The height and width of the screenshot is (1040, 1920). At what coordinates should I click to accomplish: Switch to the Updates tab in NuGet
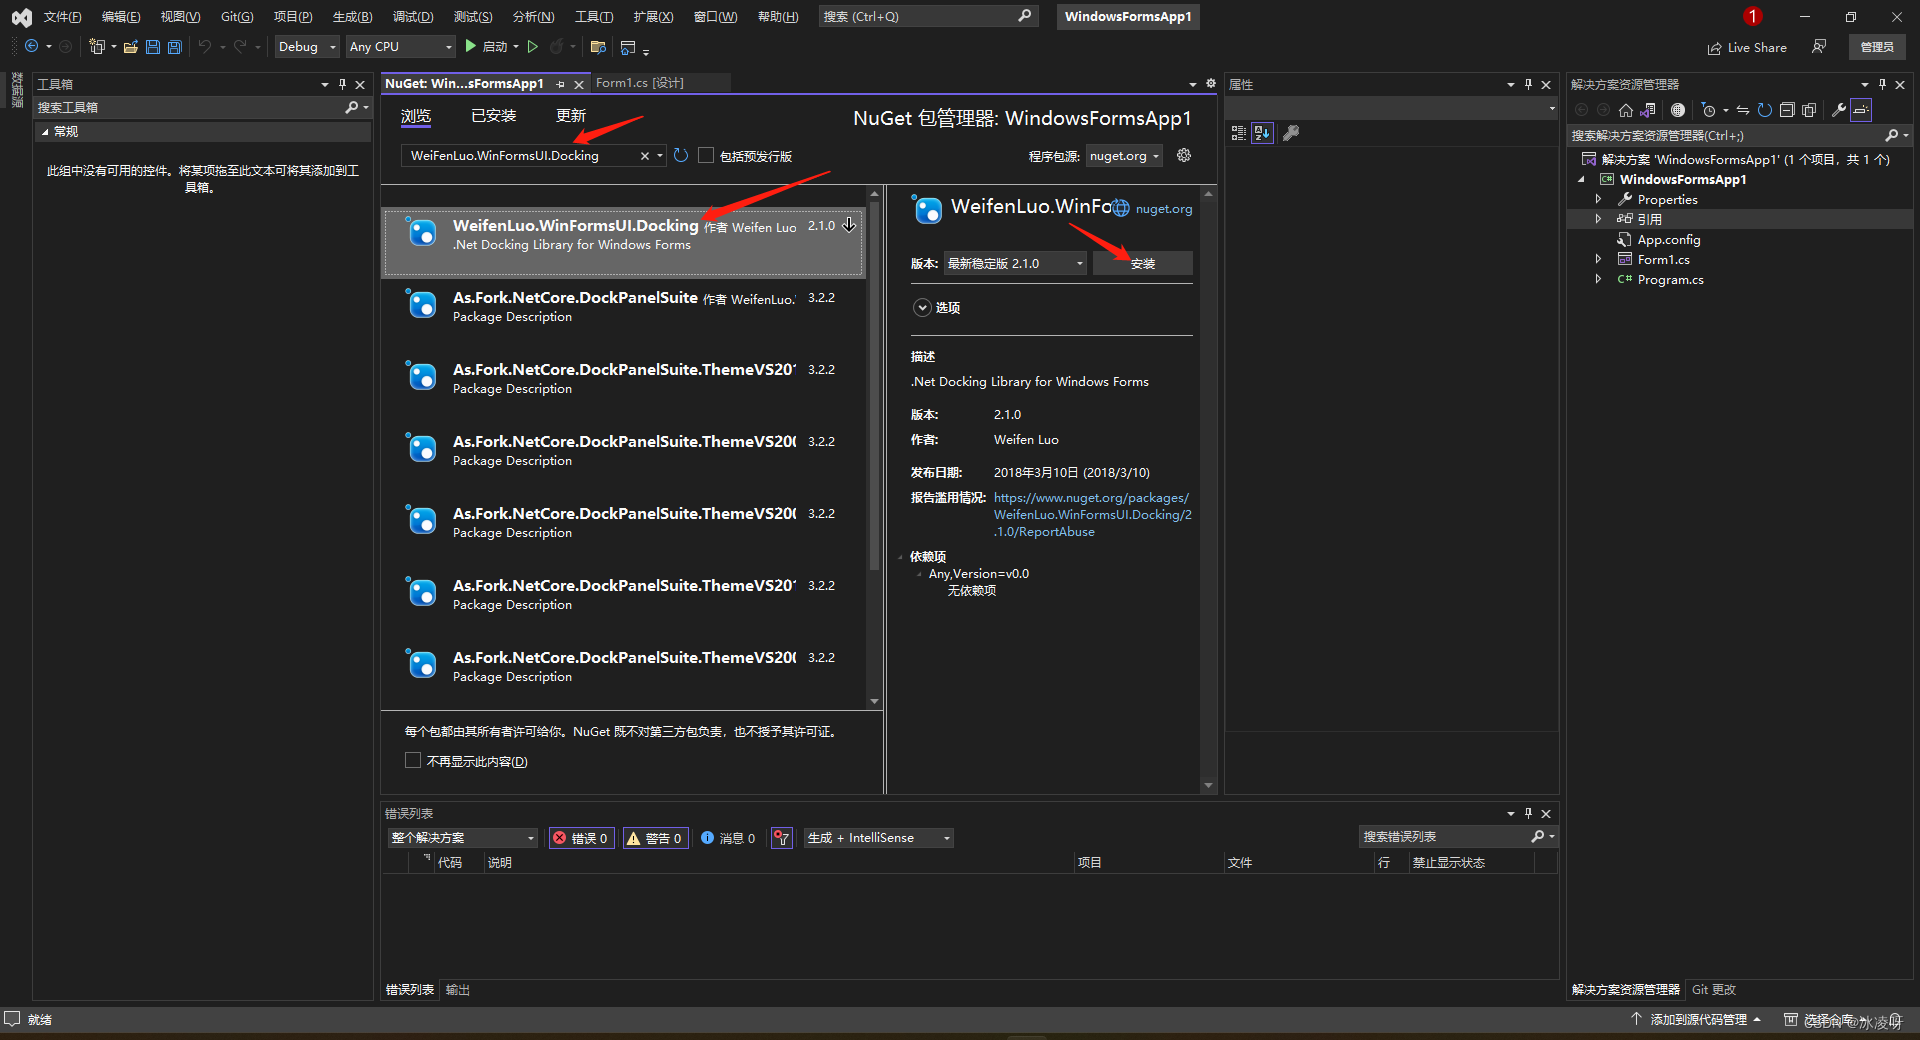571,116
